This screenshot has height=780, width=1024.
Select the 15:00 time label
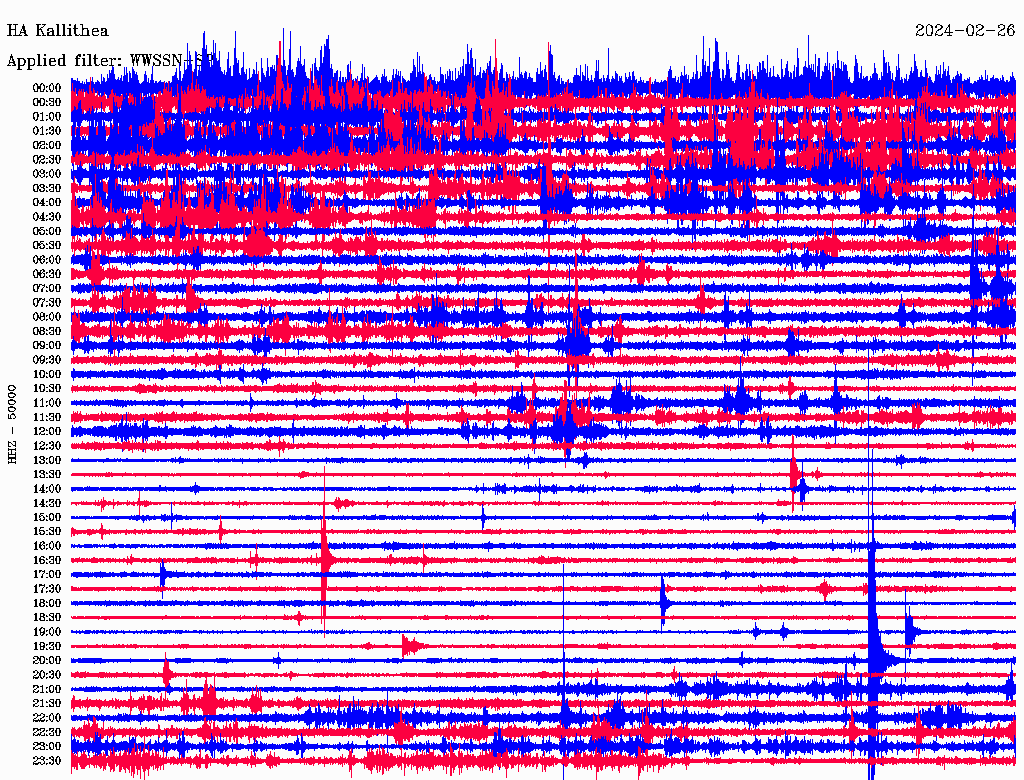(x=47, y=517)
